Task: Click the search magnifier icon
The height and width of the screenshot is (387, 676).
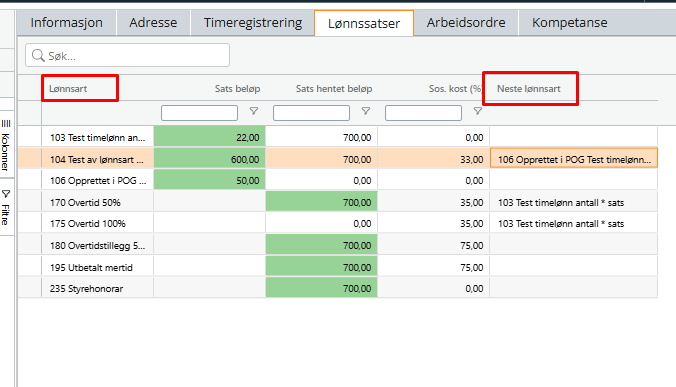Action: tap(38, 56)
